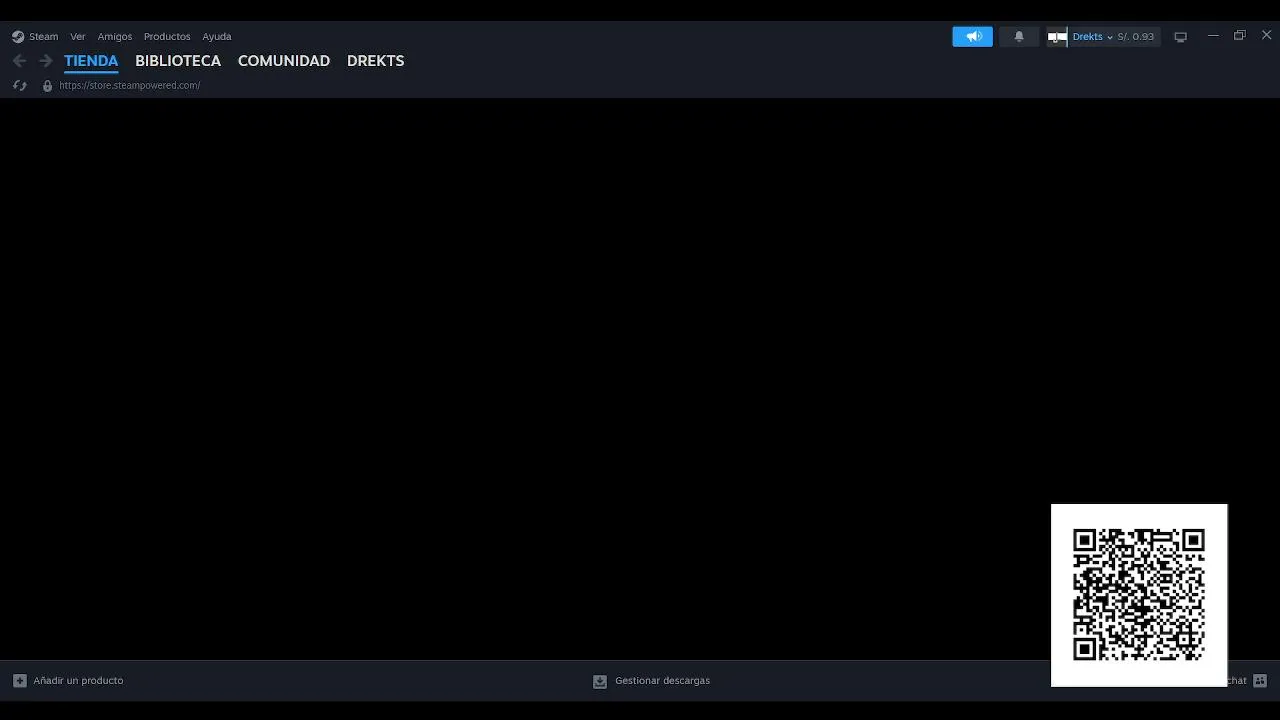Switch to the BIBLIOTECA tab
The width and height of the screenshot is (1280, 720).
tap(178, 61)
